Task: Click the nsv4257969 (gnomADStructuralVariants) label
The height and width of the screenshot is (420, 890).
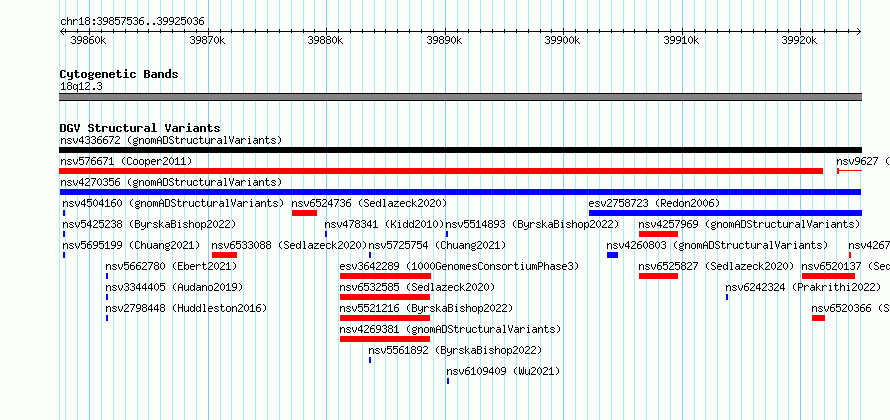Action: pyautogui.click(x=749, y=224)
